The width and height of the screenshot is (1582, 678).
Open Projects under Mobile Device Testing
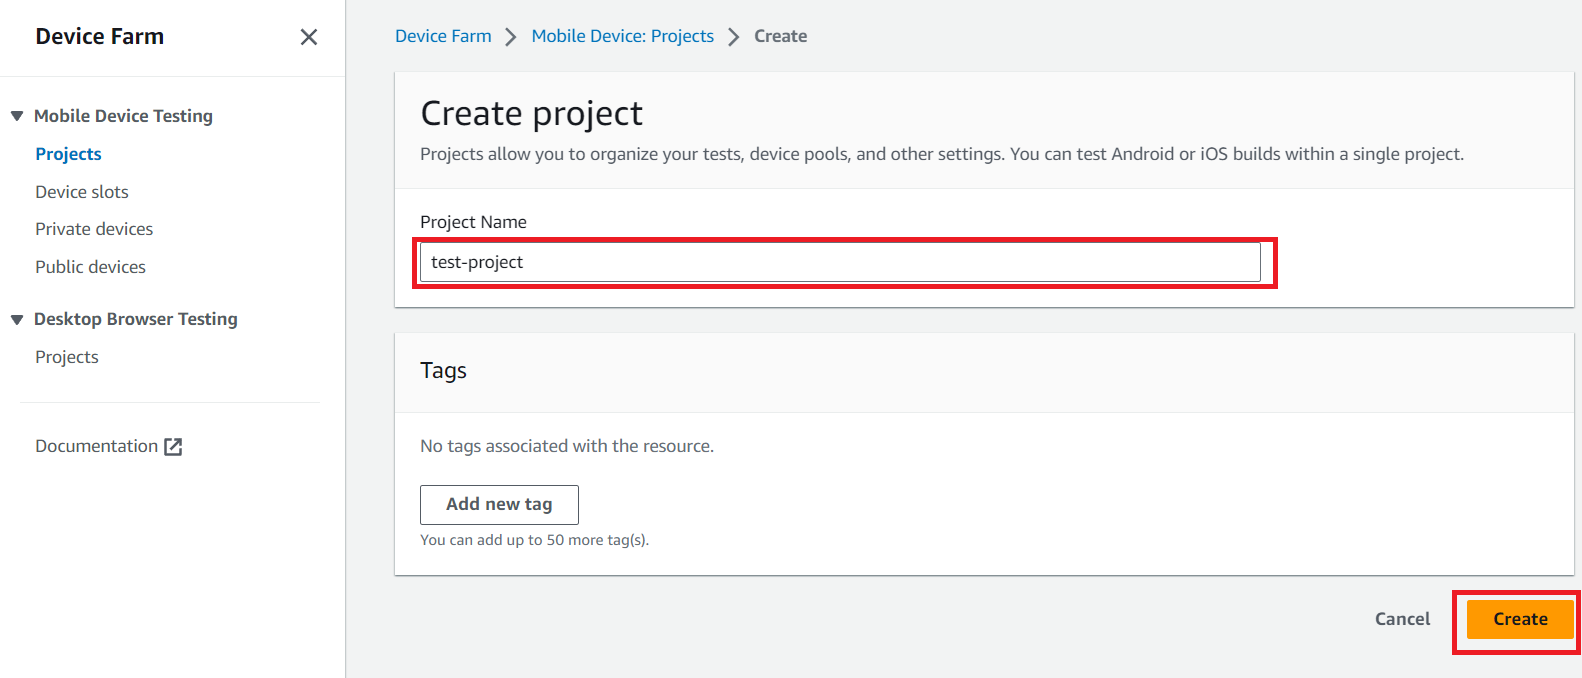[x=68, y=154]
